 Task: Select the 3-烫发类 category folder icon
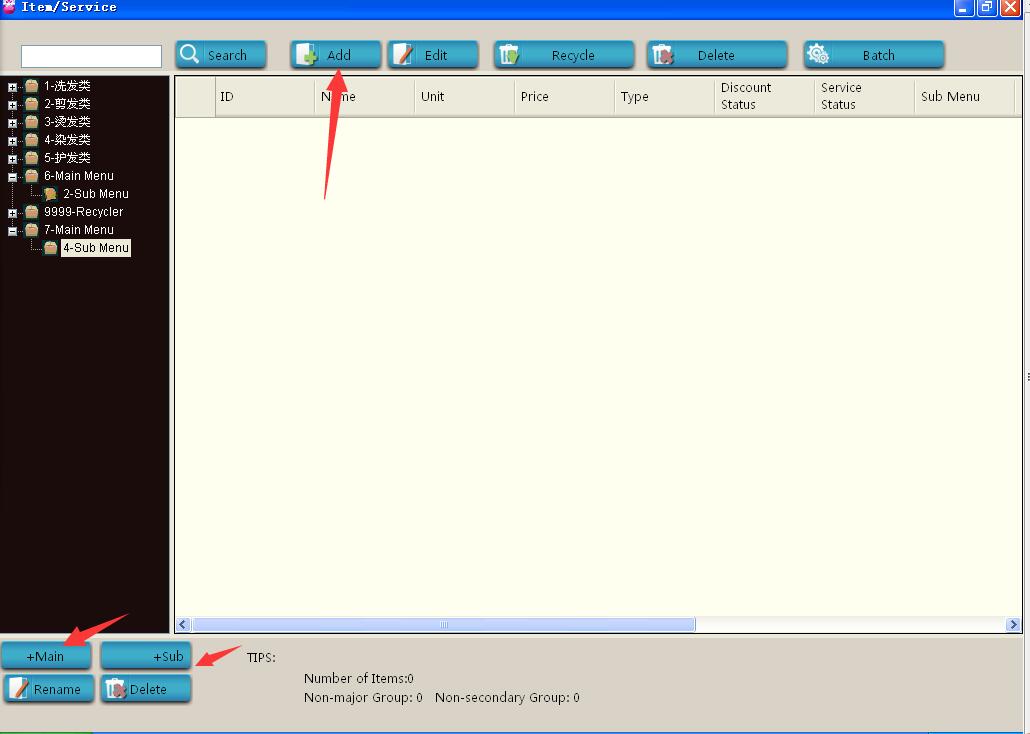(x=32, y=122)
